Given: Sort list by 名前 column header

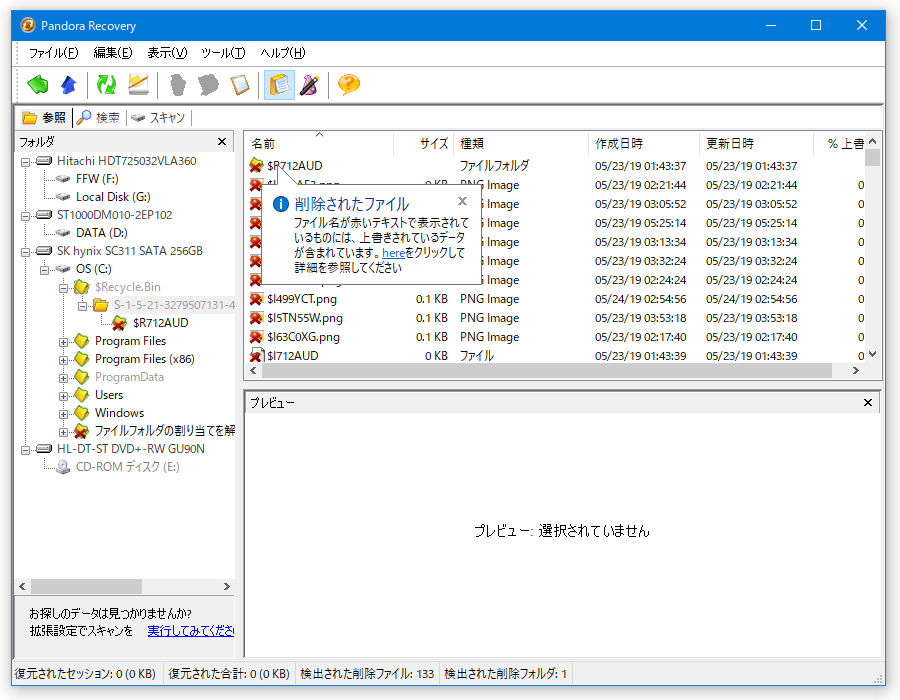Looking at the screenshot, I should (320, 143).
